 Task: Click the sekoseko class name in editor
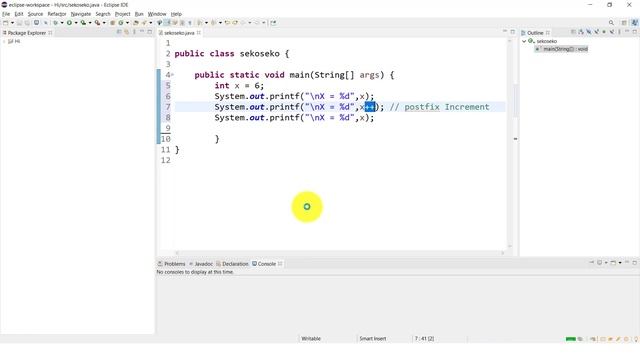click(x=260, y=54)
